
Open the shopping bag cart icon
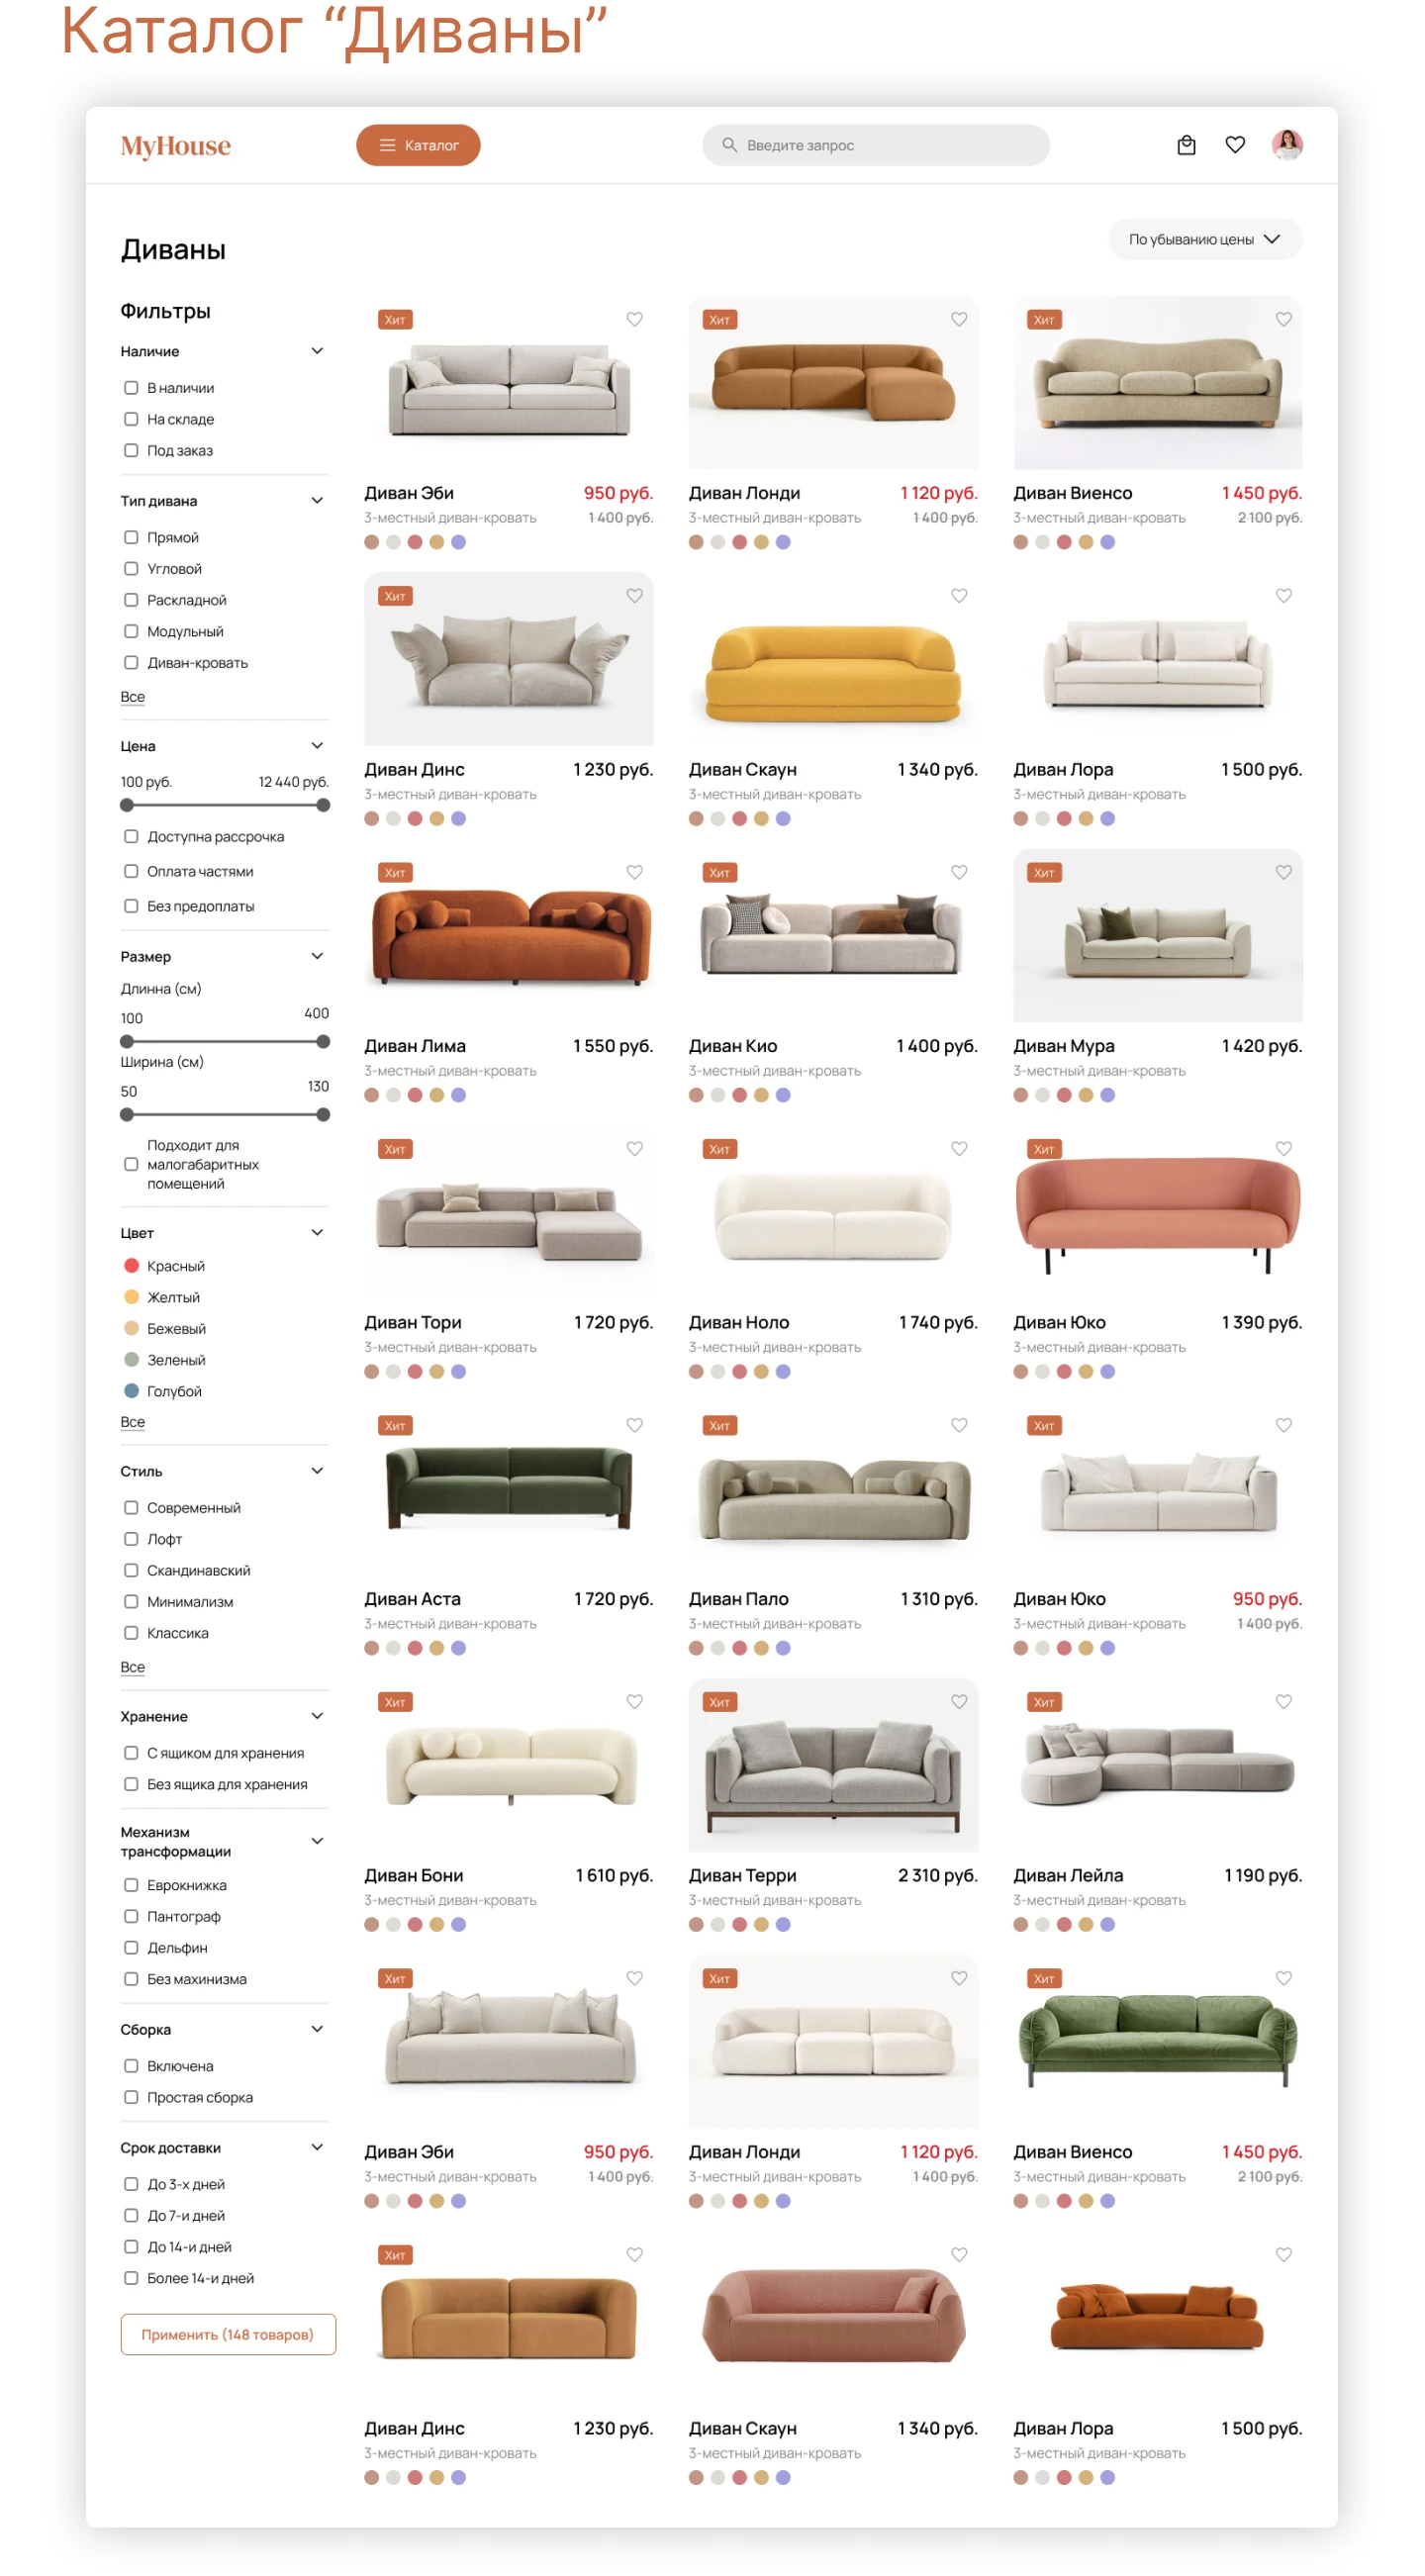coord(1186,145)
